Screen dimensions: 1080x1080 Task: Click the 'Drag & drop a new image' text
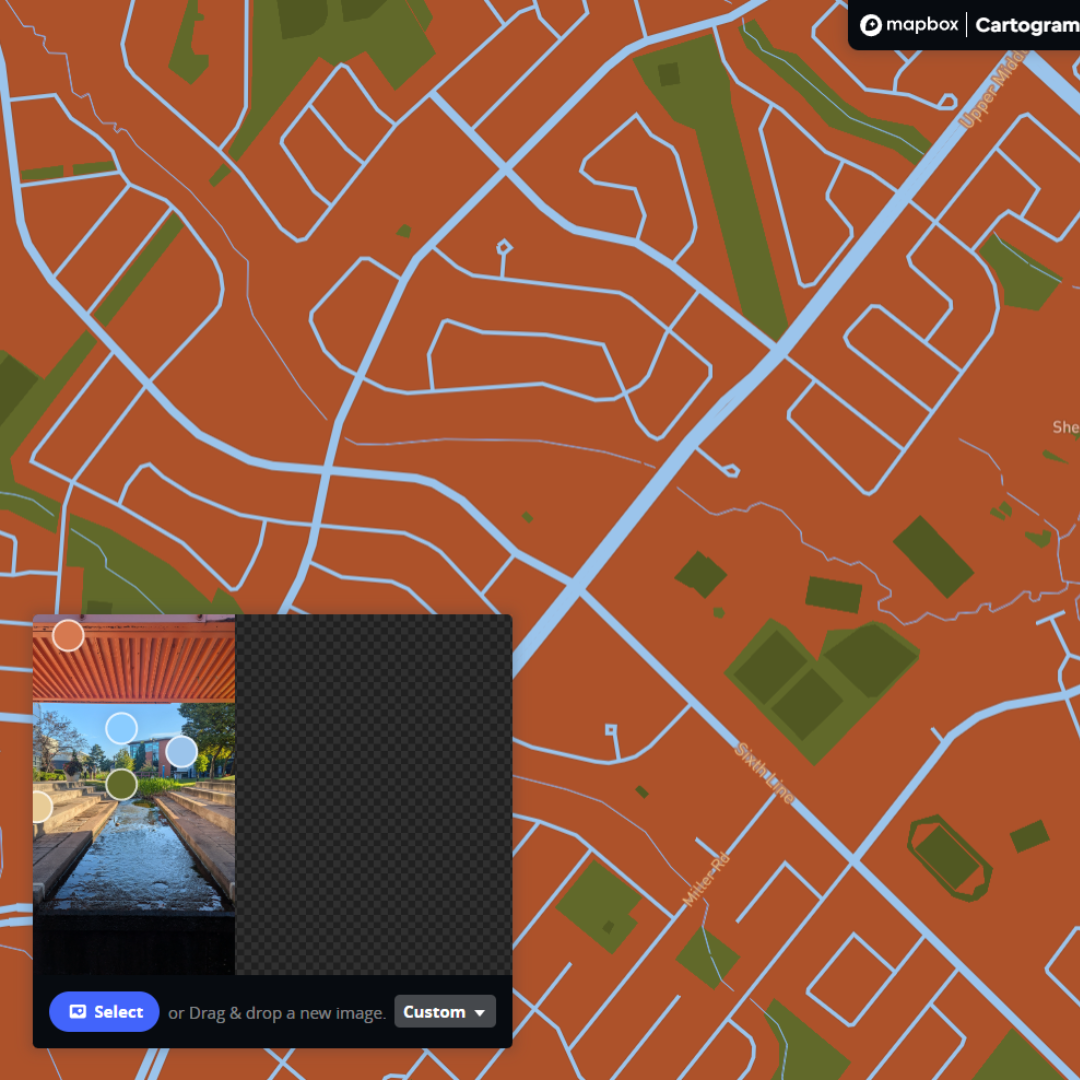coord(277,1013)
